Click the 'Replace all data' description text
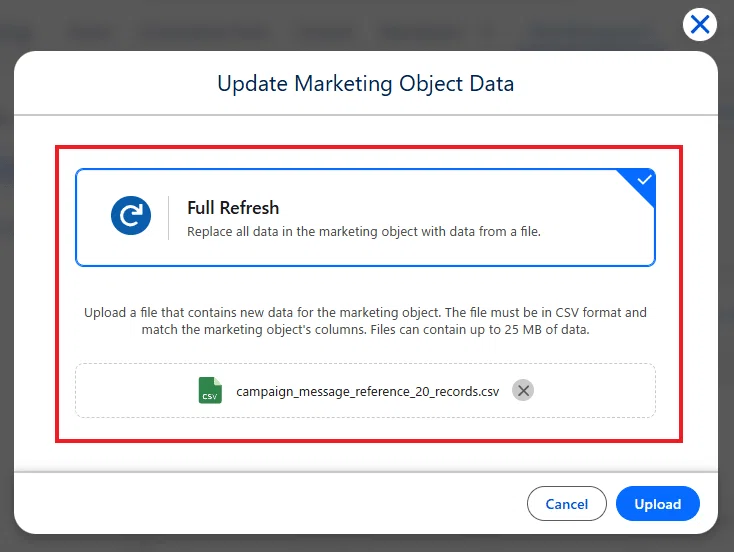This screenshot has height=552, width=734. coord(364,232)
